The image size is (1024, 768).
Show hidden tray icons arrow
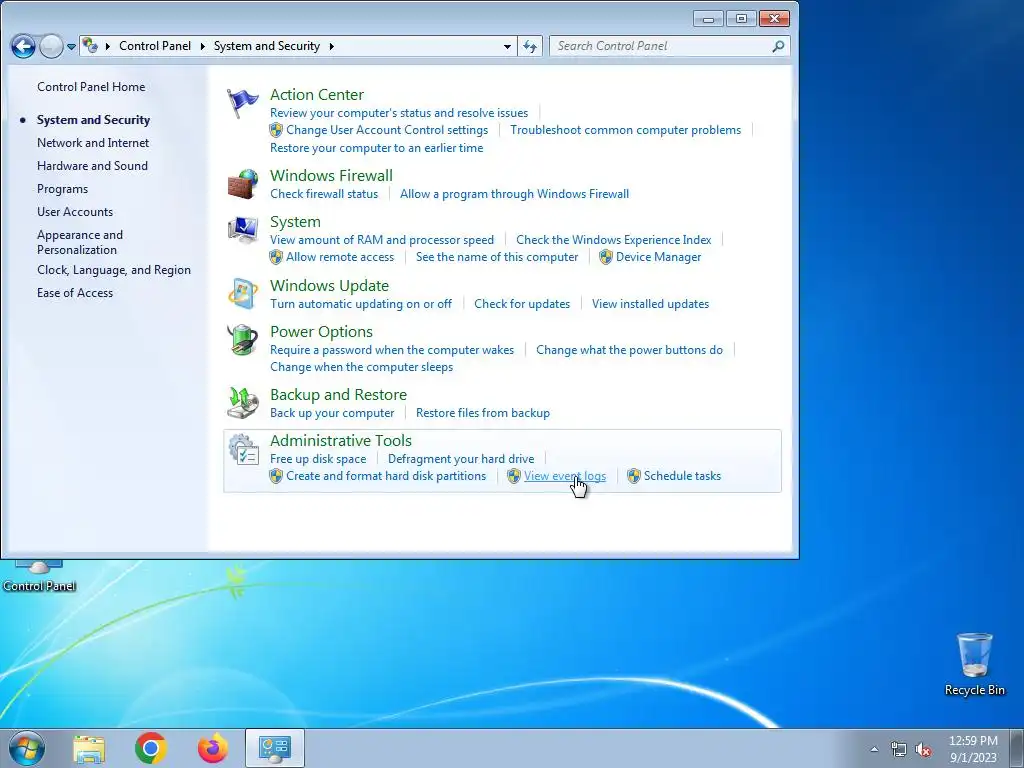[x=874, y=750]
